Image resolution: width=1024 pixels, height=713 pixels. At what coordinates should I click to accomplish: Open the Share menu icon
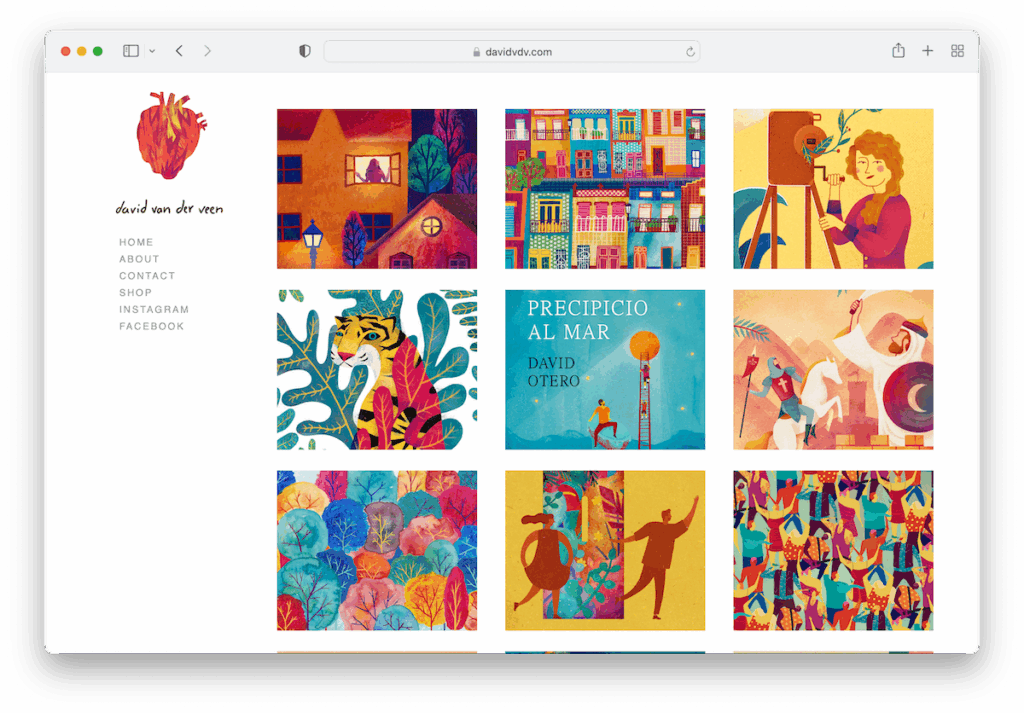coord(899,50)
